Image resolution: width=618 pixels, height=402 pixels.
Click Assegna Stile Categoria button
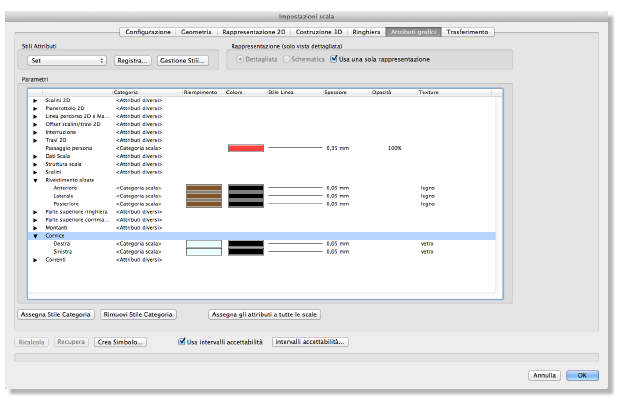point(56,315)
